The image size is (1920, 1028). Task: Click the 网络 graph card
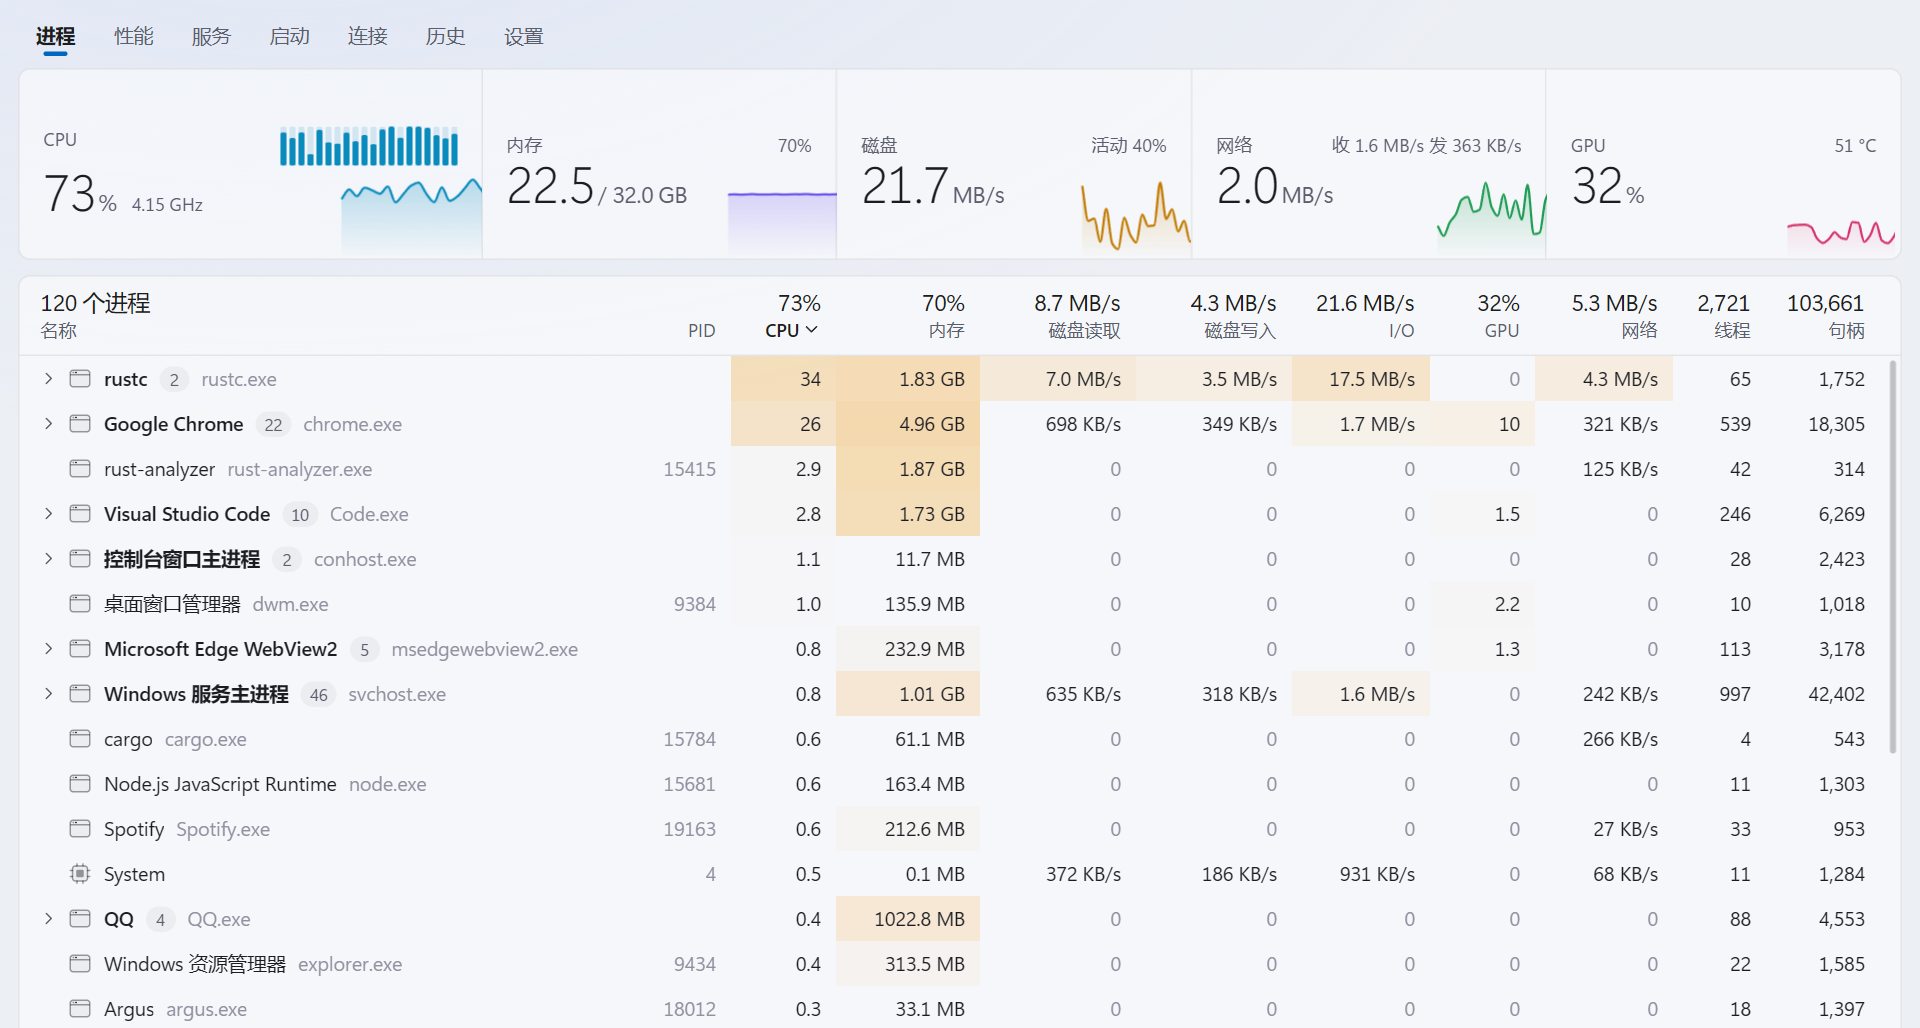point(1369,164)
